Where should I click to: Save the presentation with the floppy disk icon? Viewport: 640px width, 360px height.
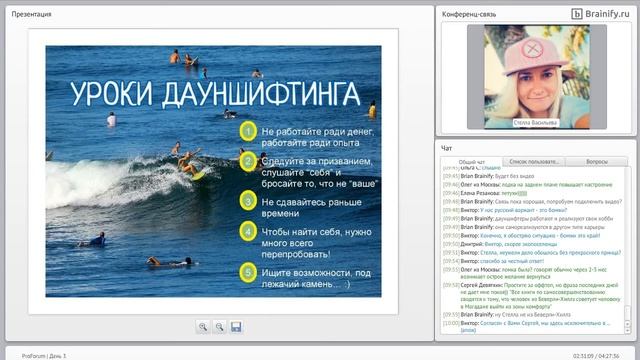tap(236, 327)
